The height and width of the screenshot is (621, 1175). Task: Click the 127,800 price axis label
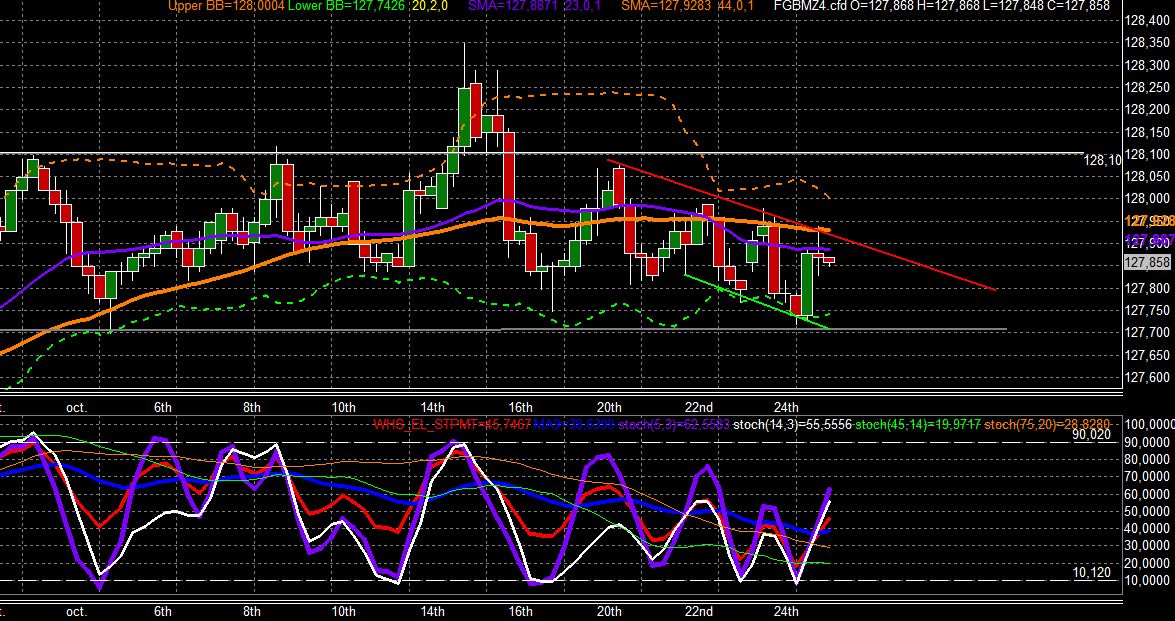(1147, 288)
